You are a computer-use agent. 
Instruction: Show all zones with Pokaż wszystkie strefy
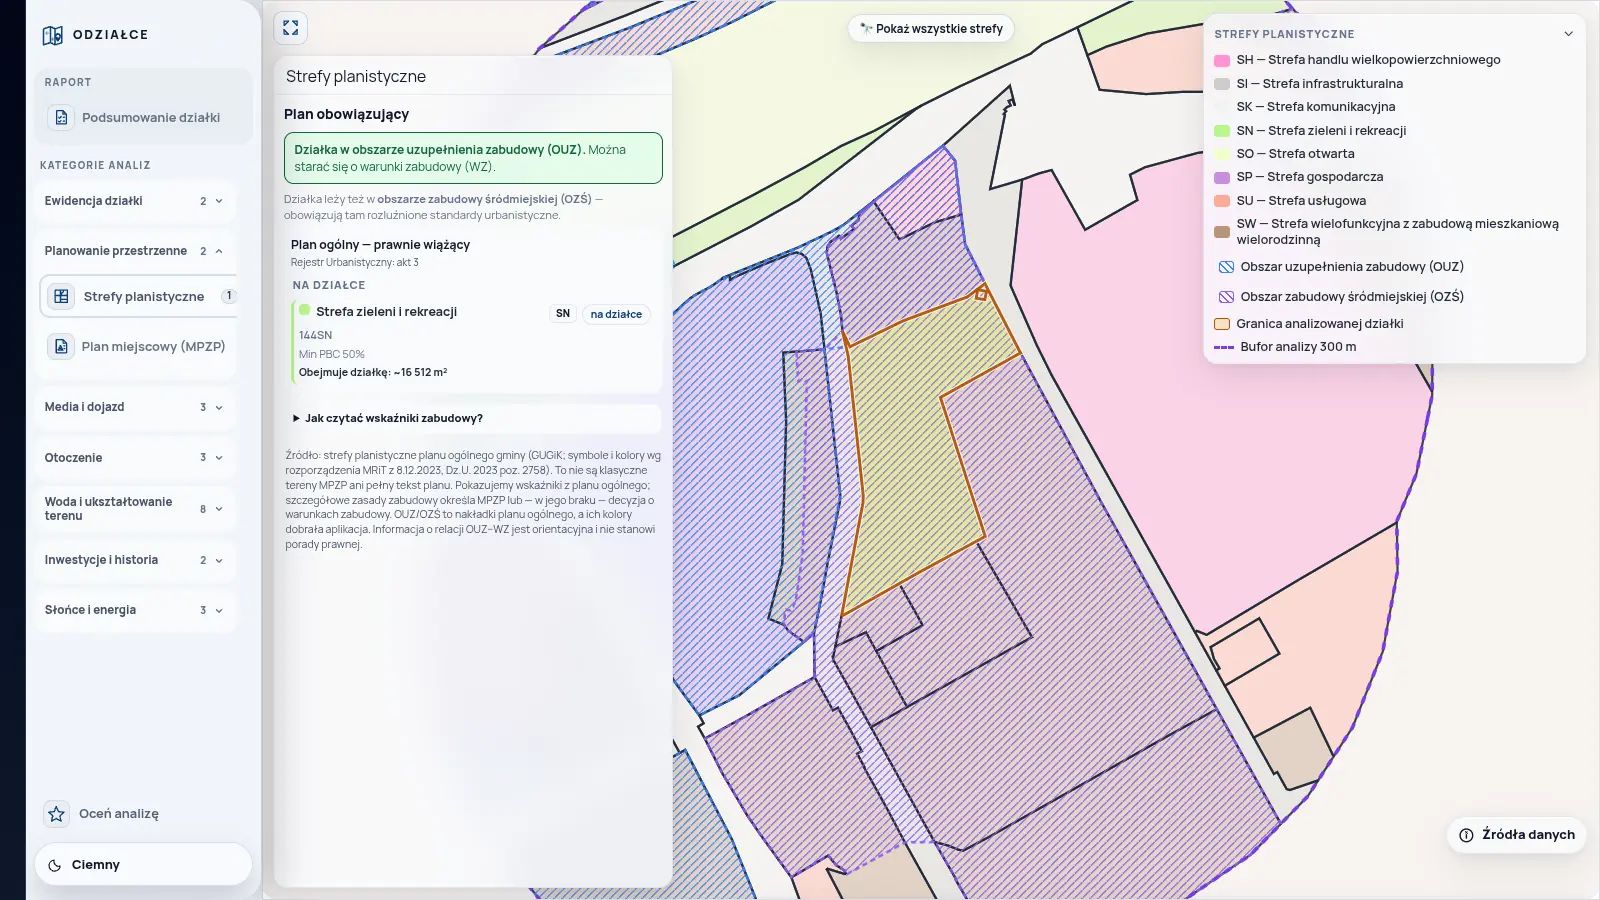click(931, 28)
